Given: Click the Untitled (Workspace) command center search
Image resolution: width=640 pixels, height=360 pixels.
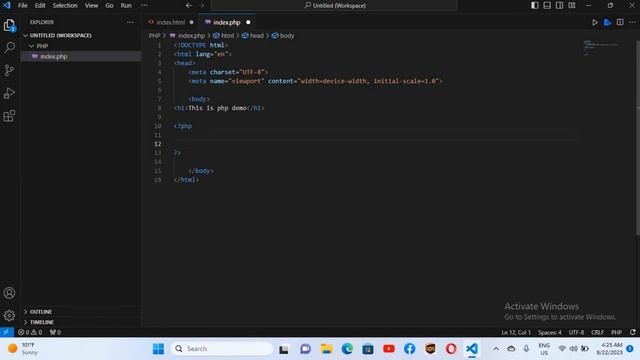Looking at the screenshot, I should [x=335, y=5].
